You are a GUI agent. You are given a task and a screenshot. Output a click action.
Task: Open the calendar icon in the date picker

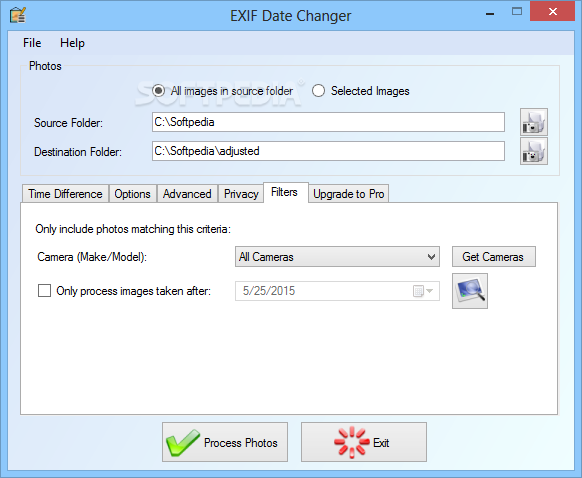click(418, 291)
